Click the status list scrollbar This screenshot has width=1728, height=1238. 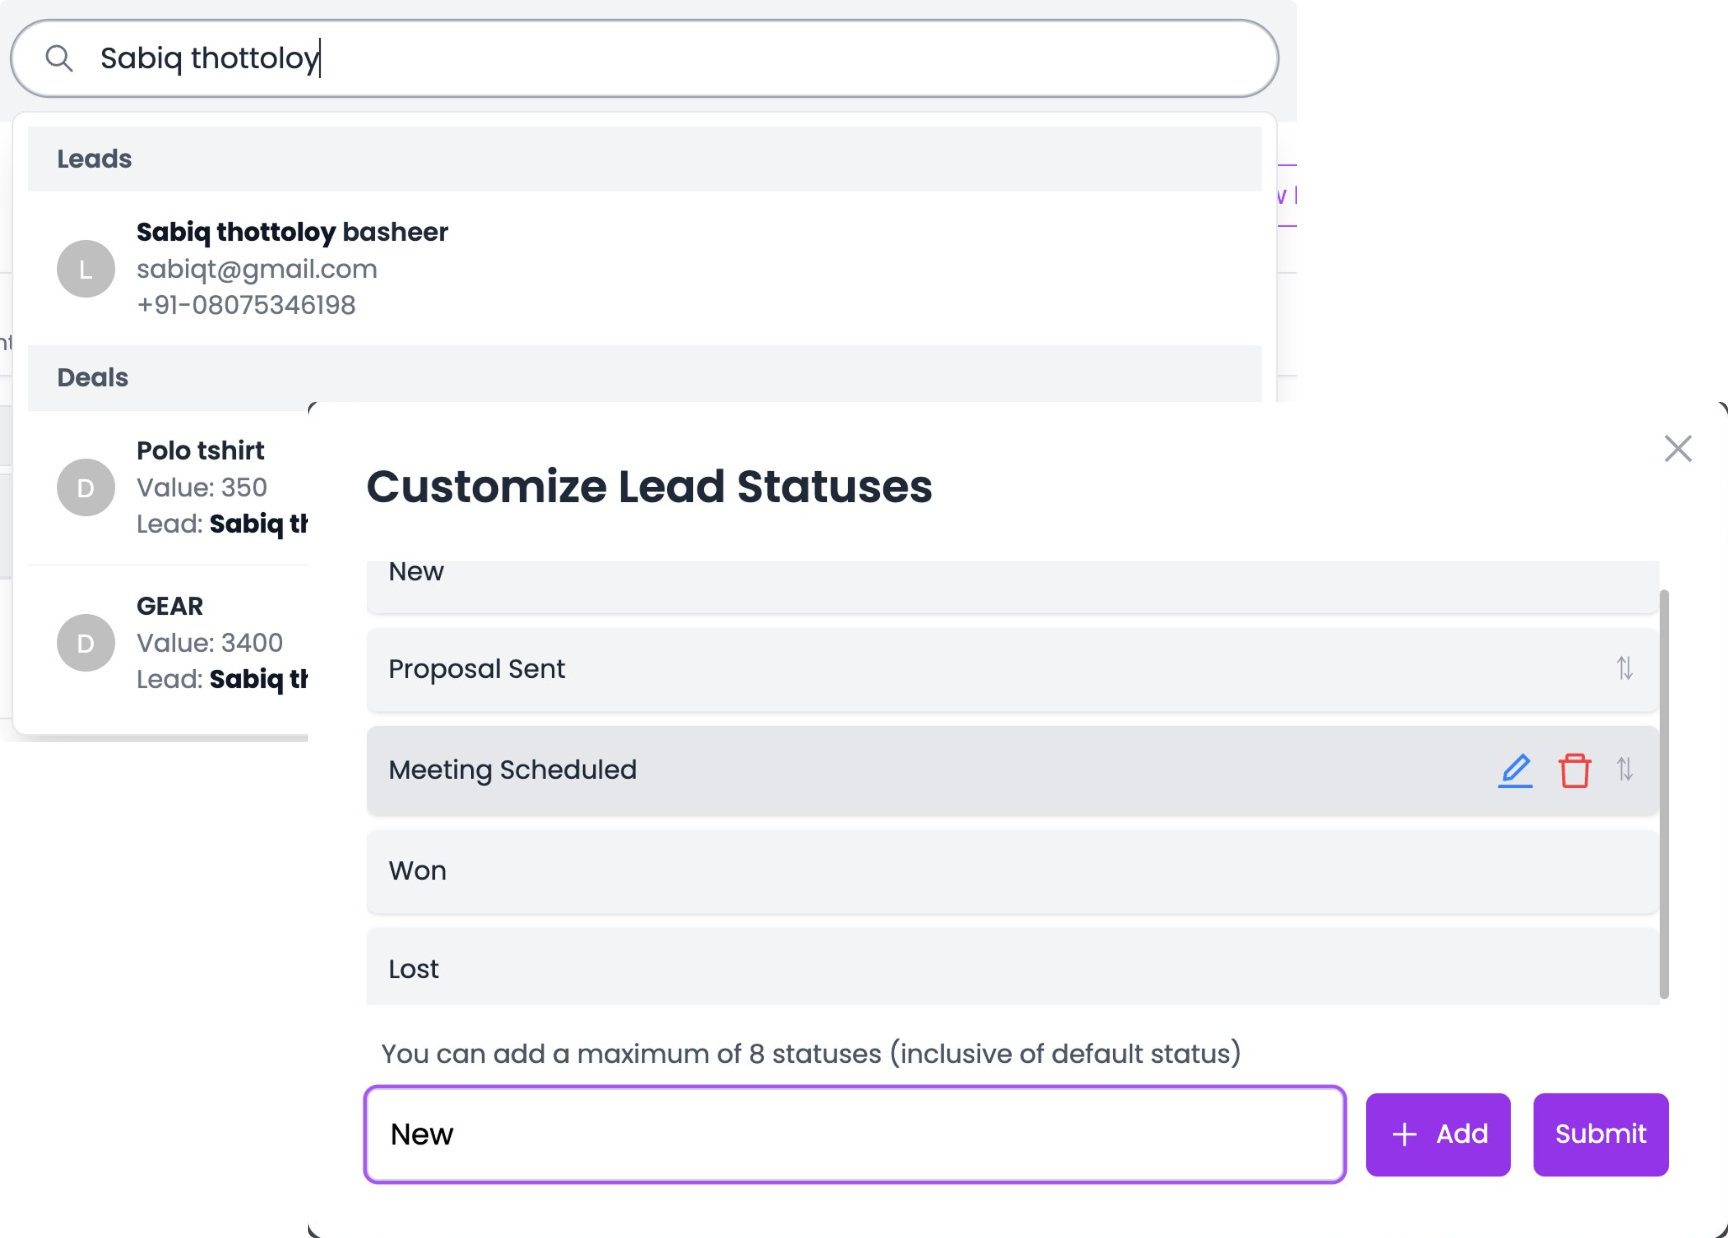point(1664,794)
